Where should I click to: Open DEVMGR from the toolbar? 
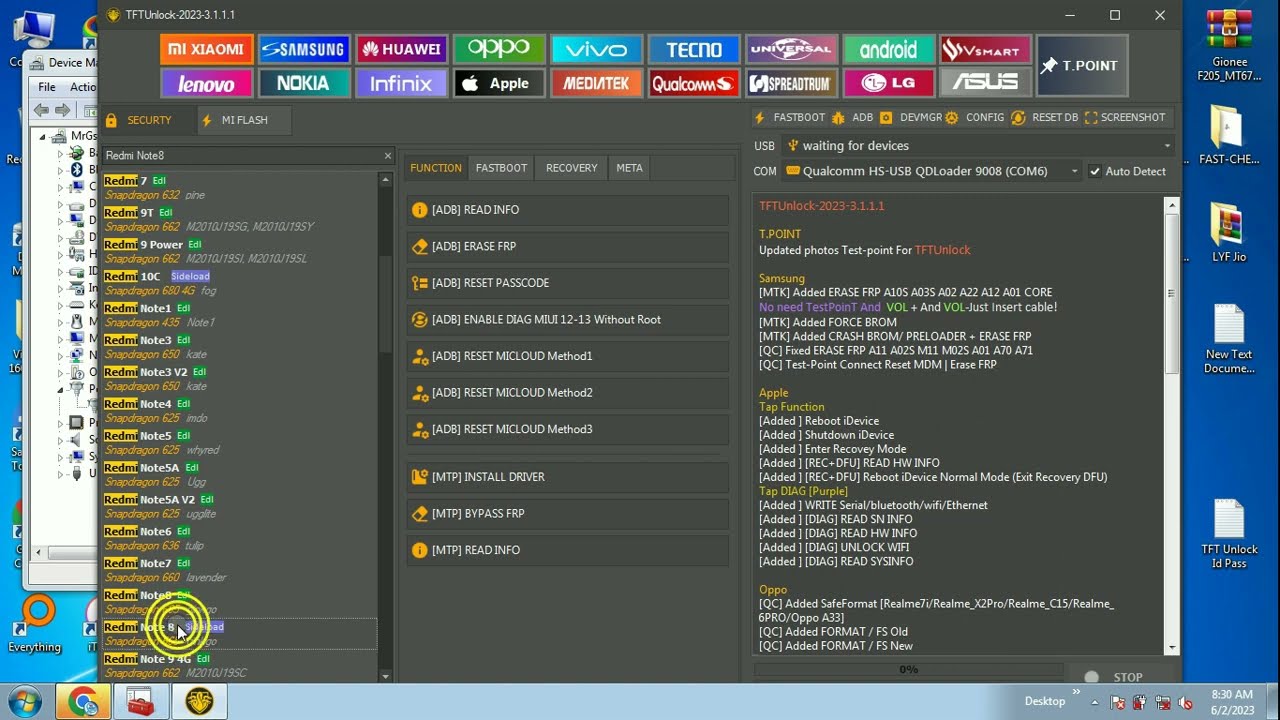912,118
